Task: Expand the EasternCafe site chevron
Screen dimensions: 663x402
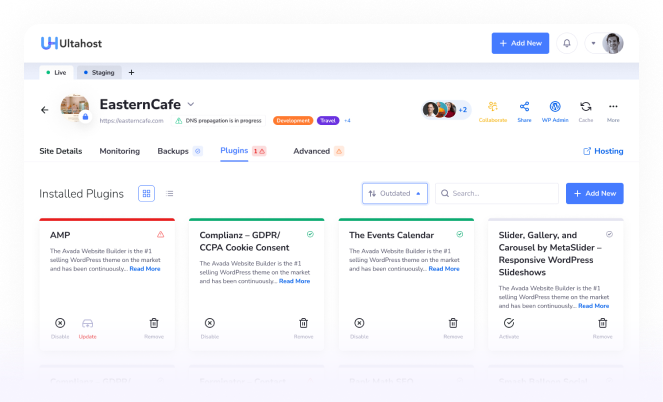Action: [191, 104]
